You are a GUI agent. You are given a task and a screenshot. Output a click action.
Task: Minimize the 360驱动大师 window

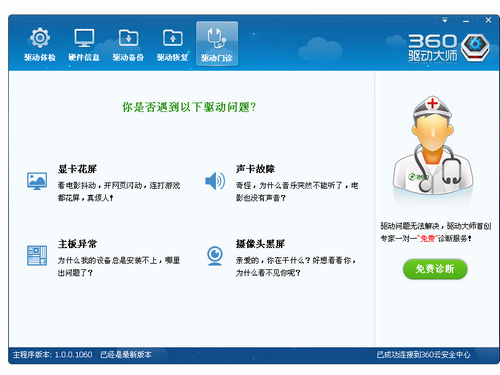(x=466, y=21)
